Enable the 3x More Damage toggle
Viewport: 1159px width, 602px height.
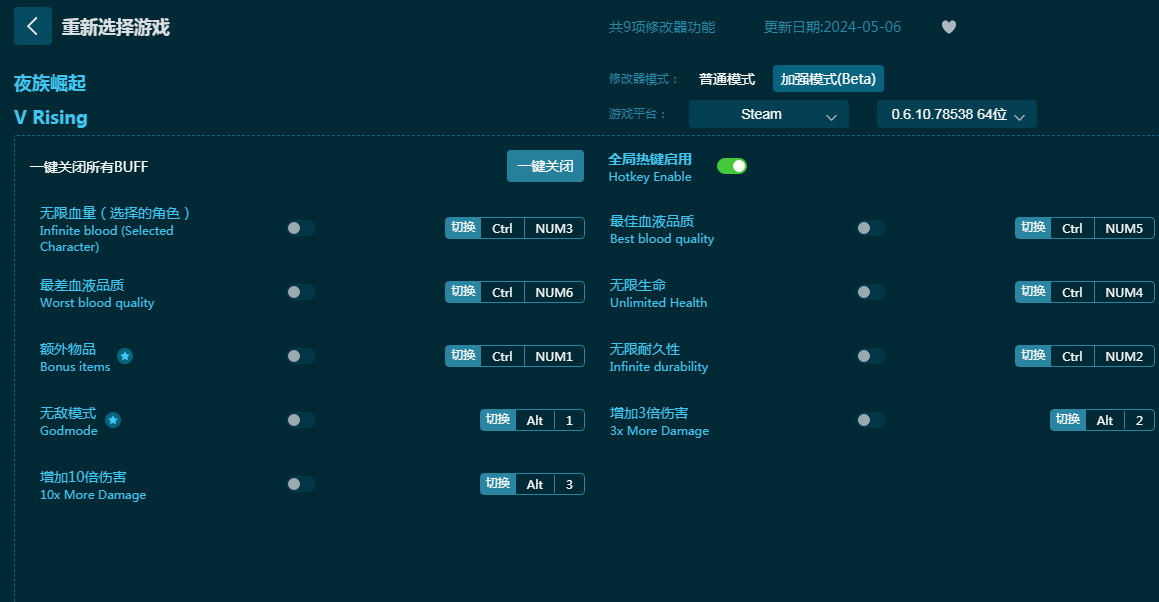(x=871, y=420)
